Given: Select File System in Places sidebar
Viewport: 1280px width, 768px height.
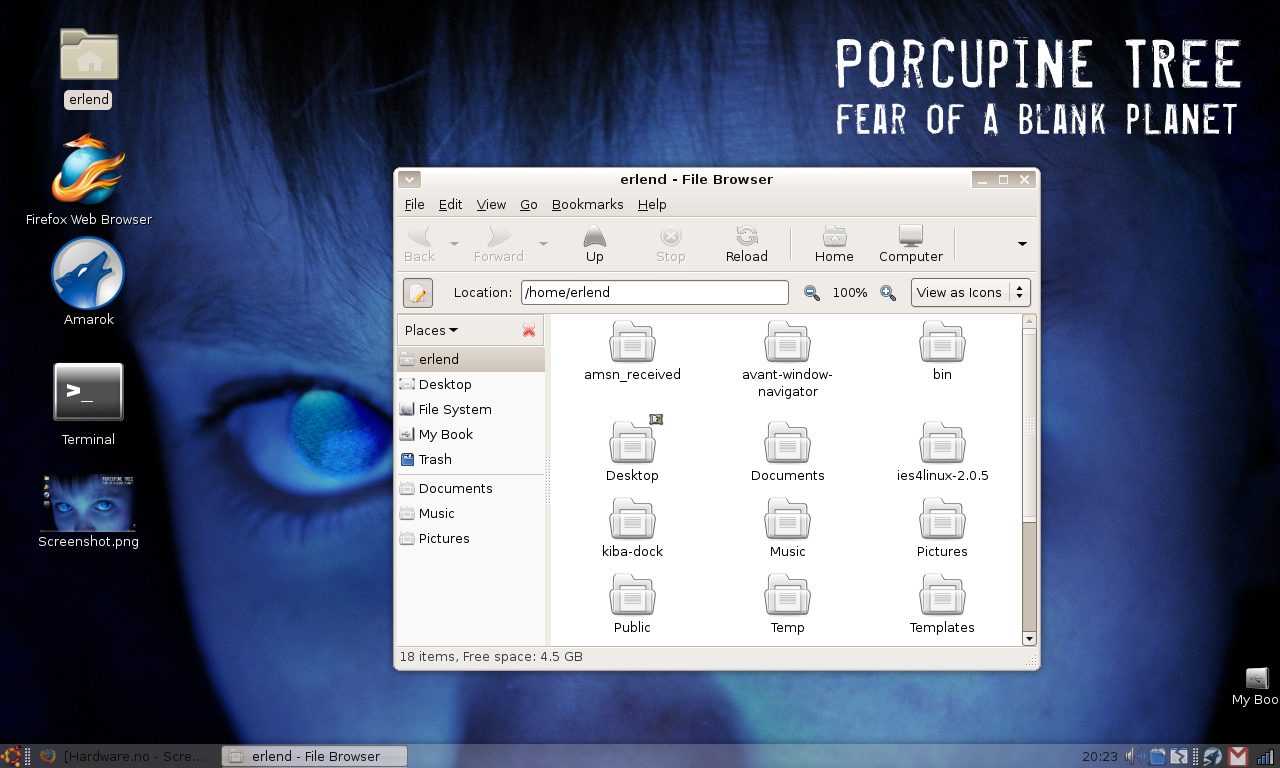Looking at the screenshot, I should pyautogui.click(x=471, y=410).
